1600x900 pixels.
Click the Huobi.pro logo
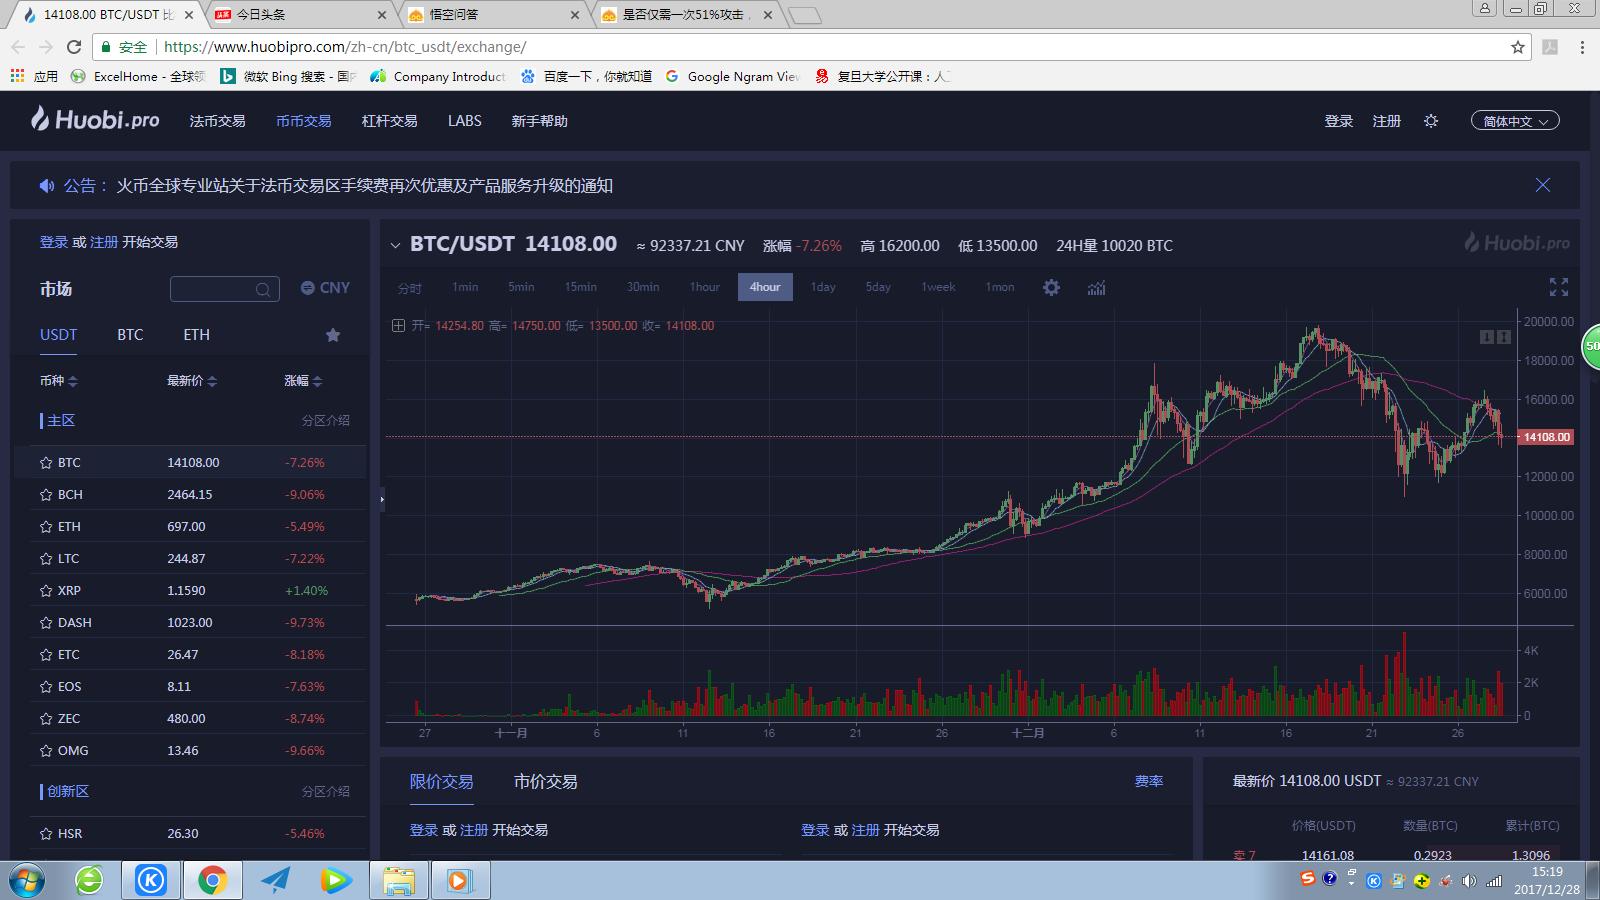(95, 120)
